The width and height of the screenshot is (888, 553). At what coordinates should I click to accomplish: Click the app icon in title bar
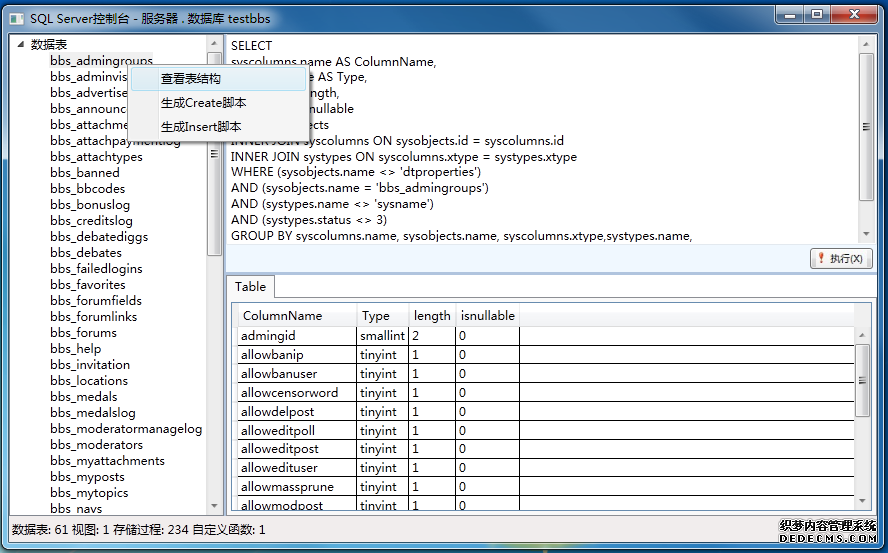16,18
